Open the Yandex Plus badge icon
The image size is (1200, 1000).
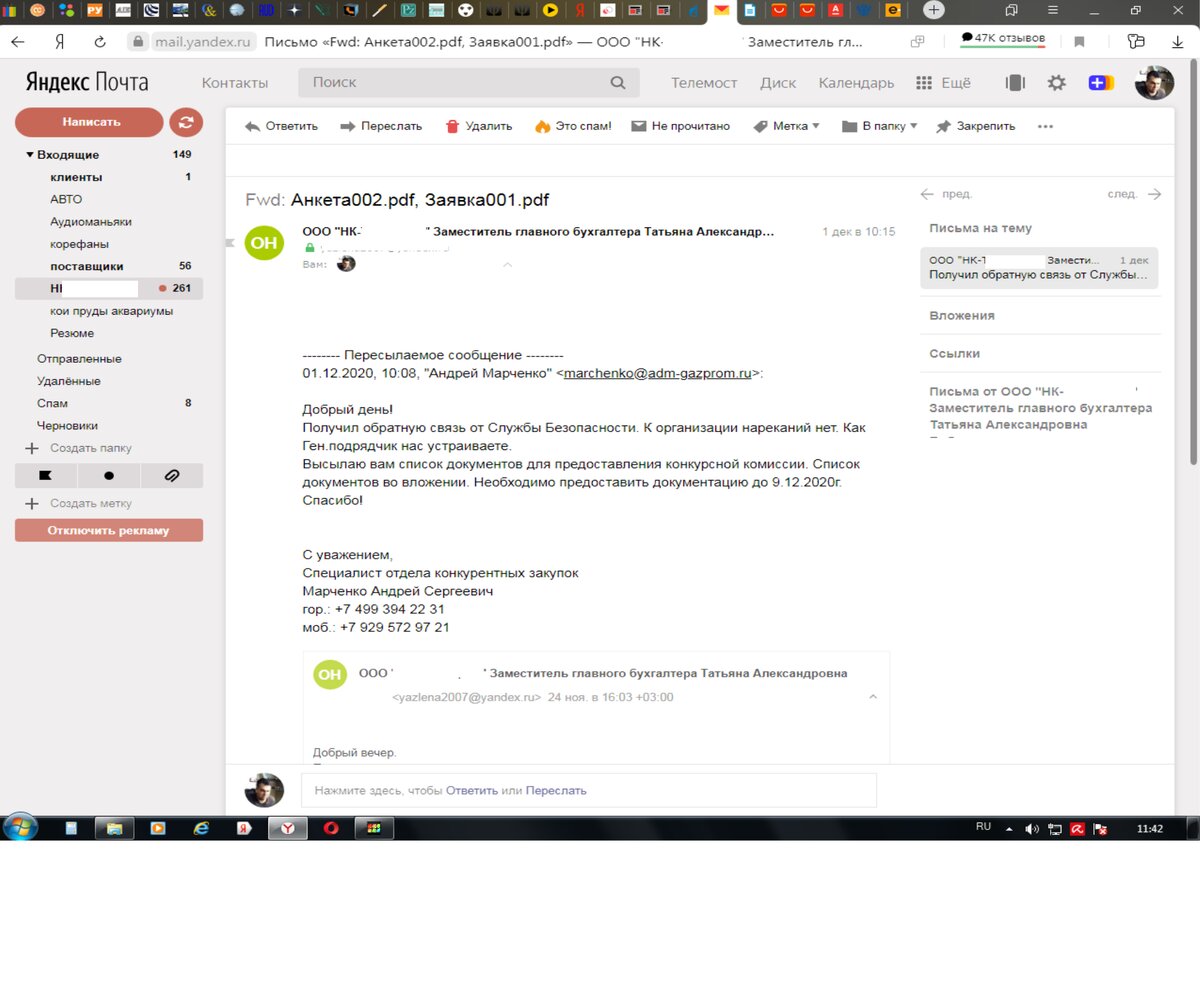click(x=1101, y=83)
